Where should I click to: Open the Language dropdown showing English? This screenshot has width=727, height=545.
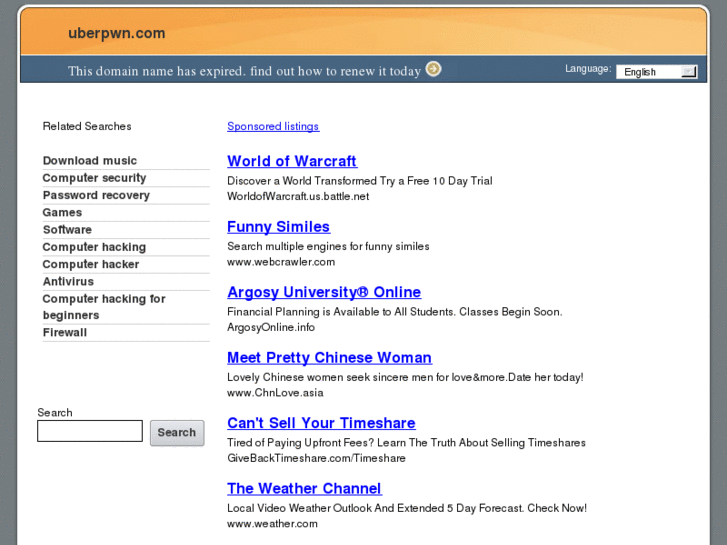[657, 71]
